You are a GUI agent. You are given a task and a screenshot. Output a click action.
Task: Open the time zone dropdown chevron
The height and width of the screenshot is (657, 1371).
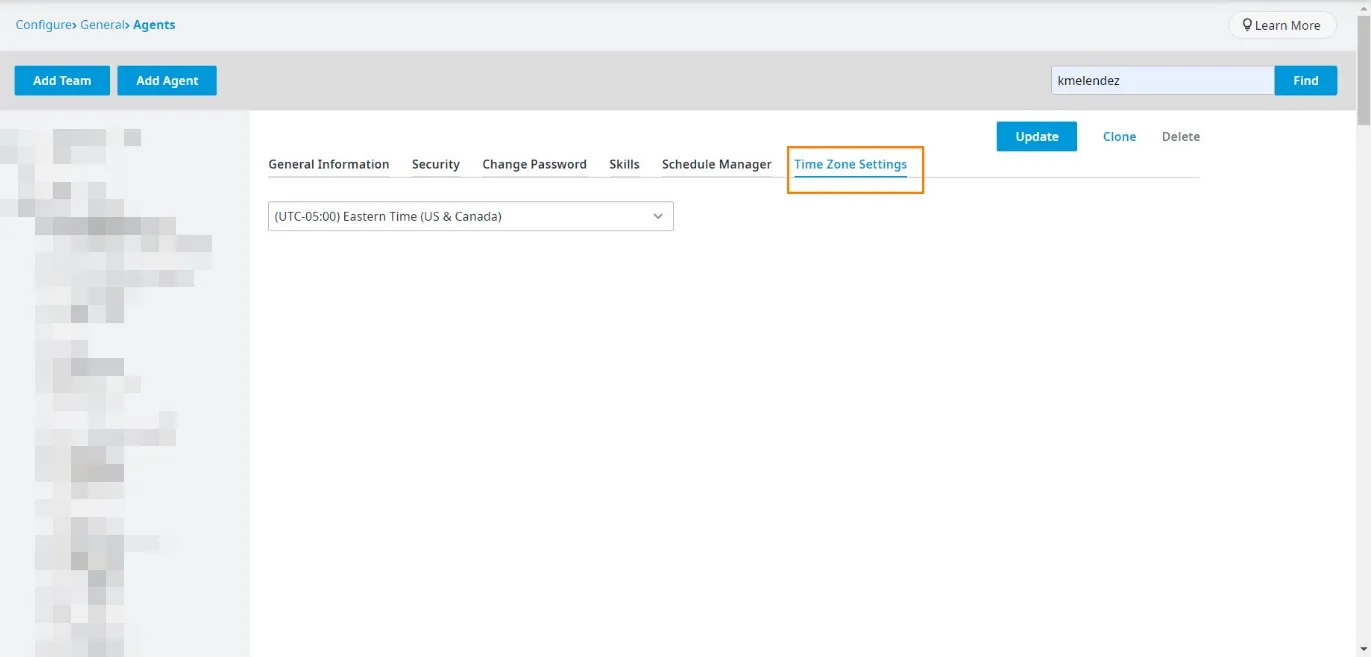[658, 216]
